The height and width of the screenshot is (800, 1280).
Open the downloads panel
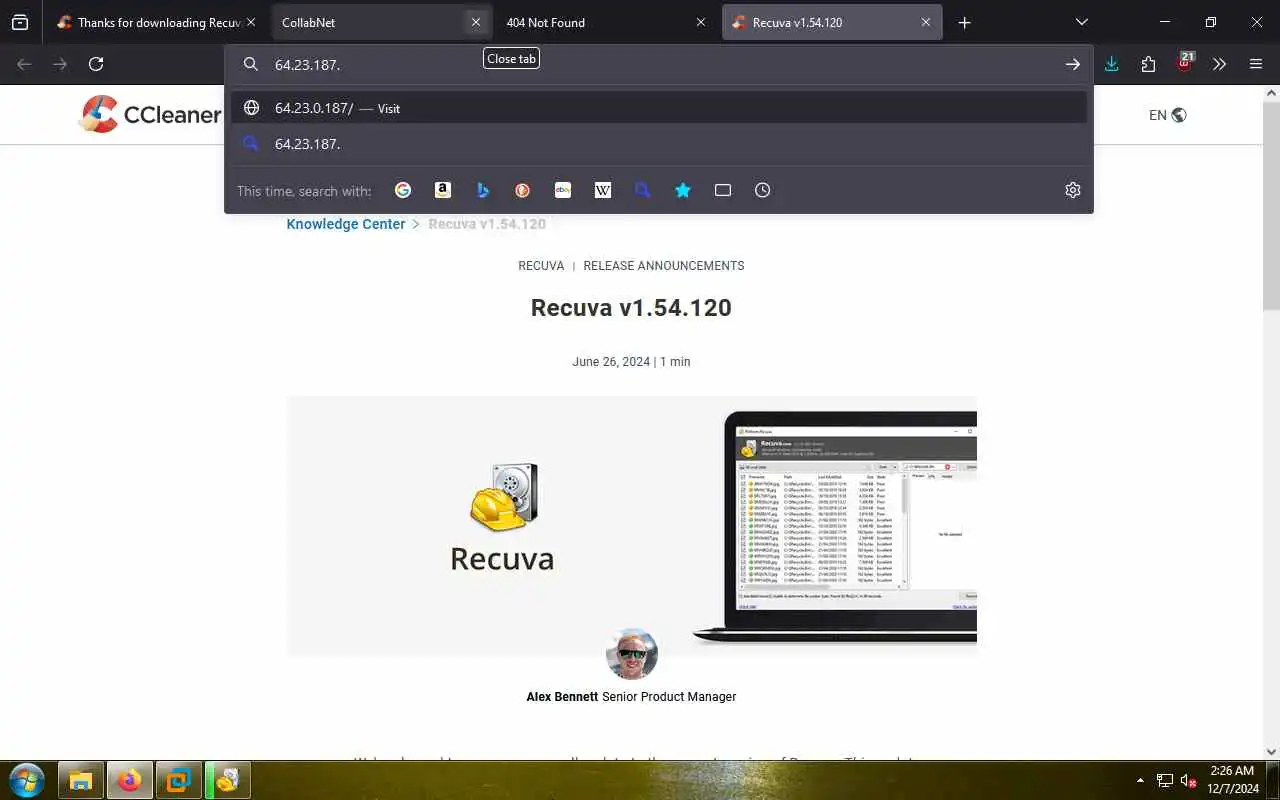1112,64
